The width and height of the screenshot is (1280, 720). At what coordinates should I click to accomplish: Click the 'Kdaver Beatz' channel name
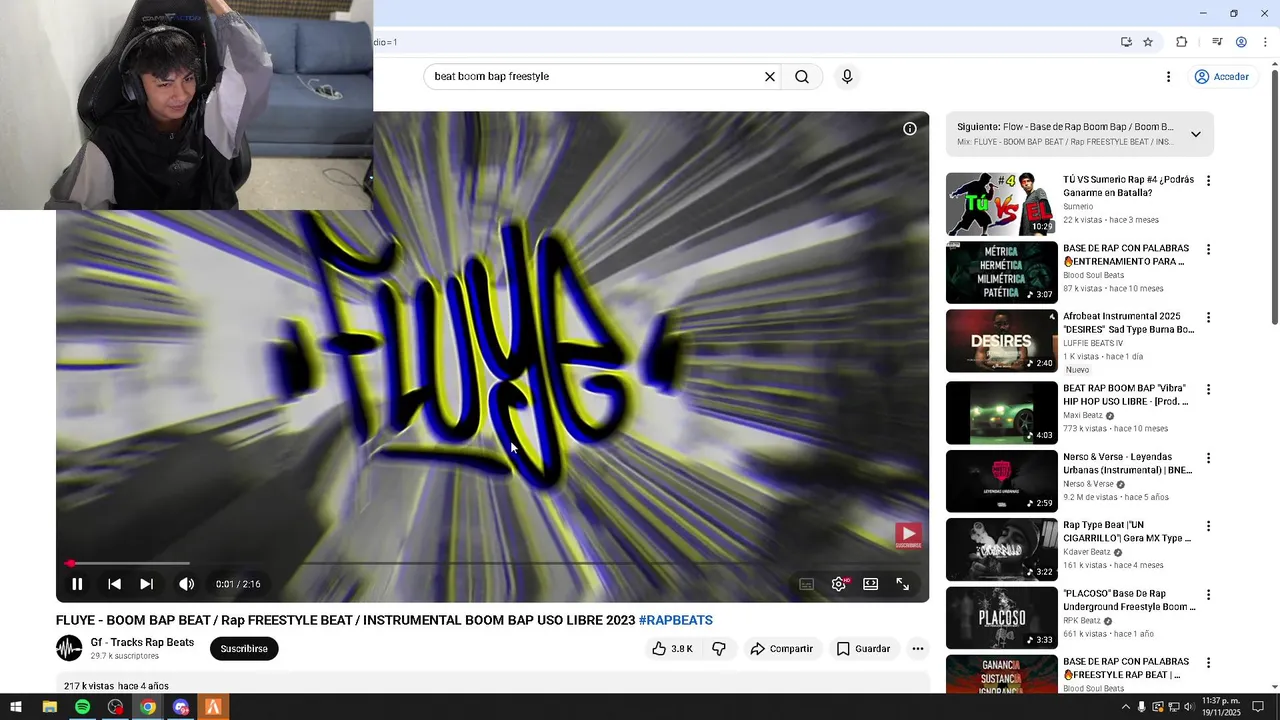click(x=1087, y=552)
